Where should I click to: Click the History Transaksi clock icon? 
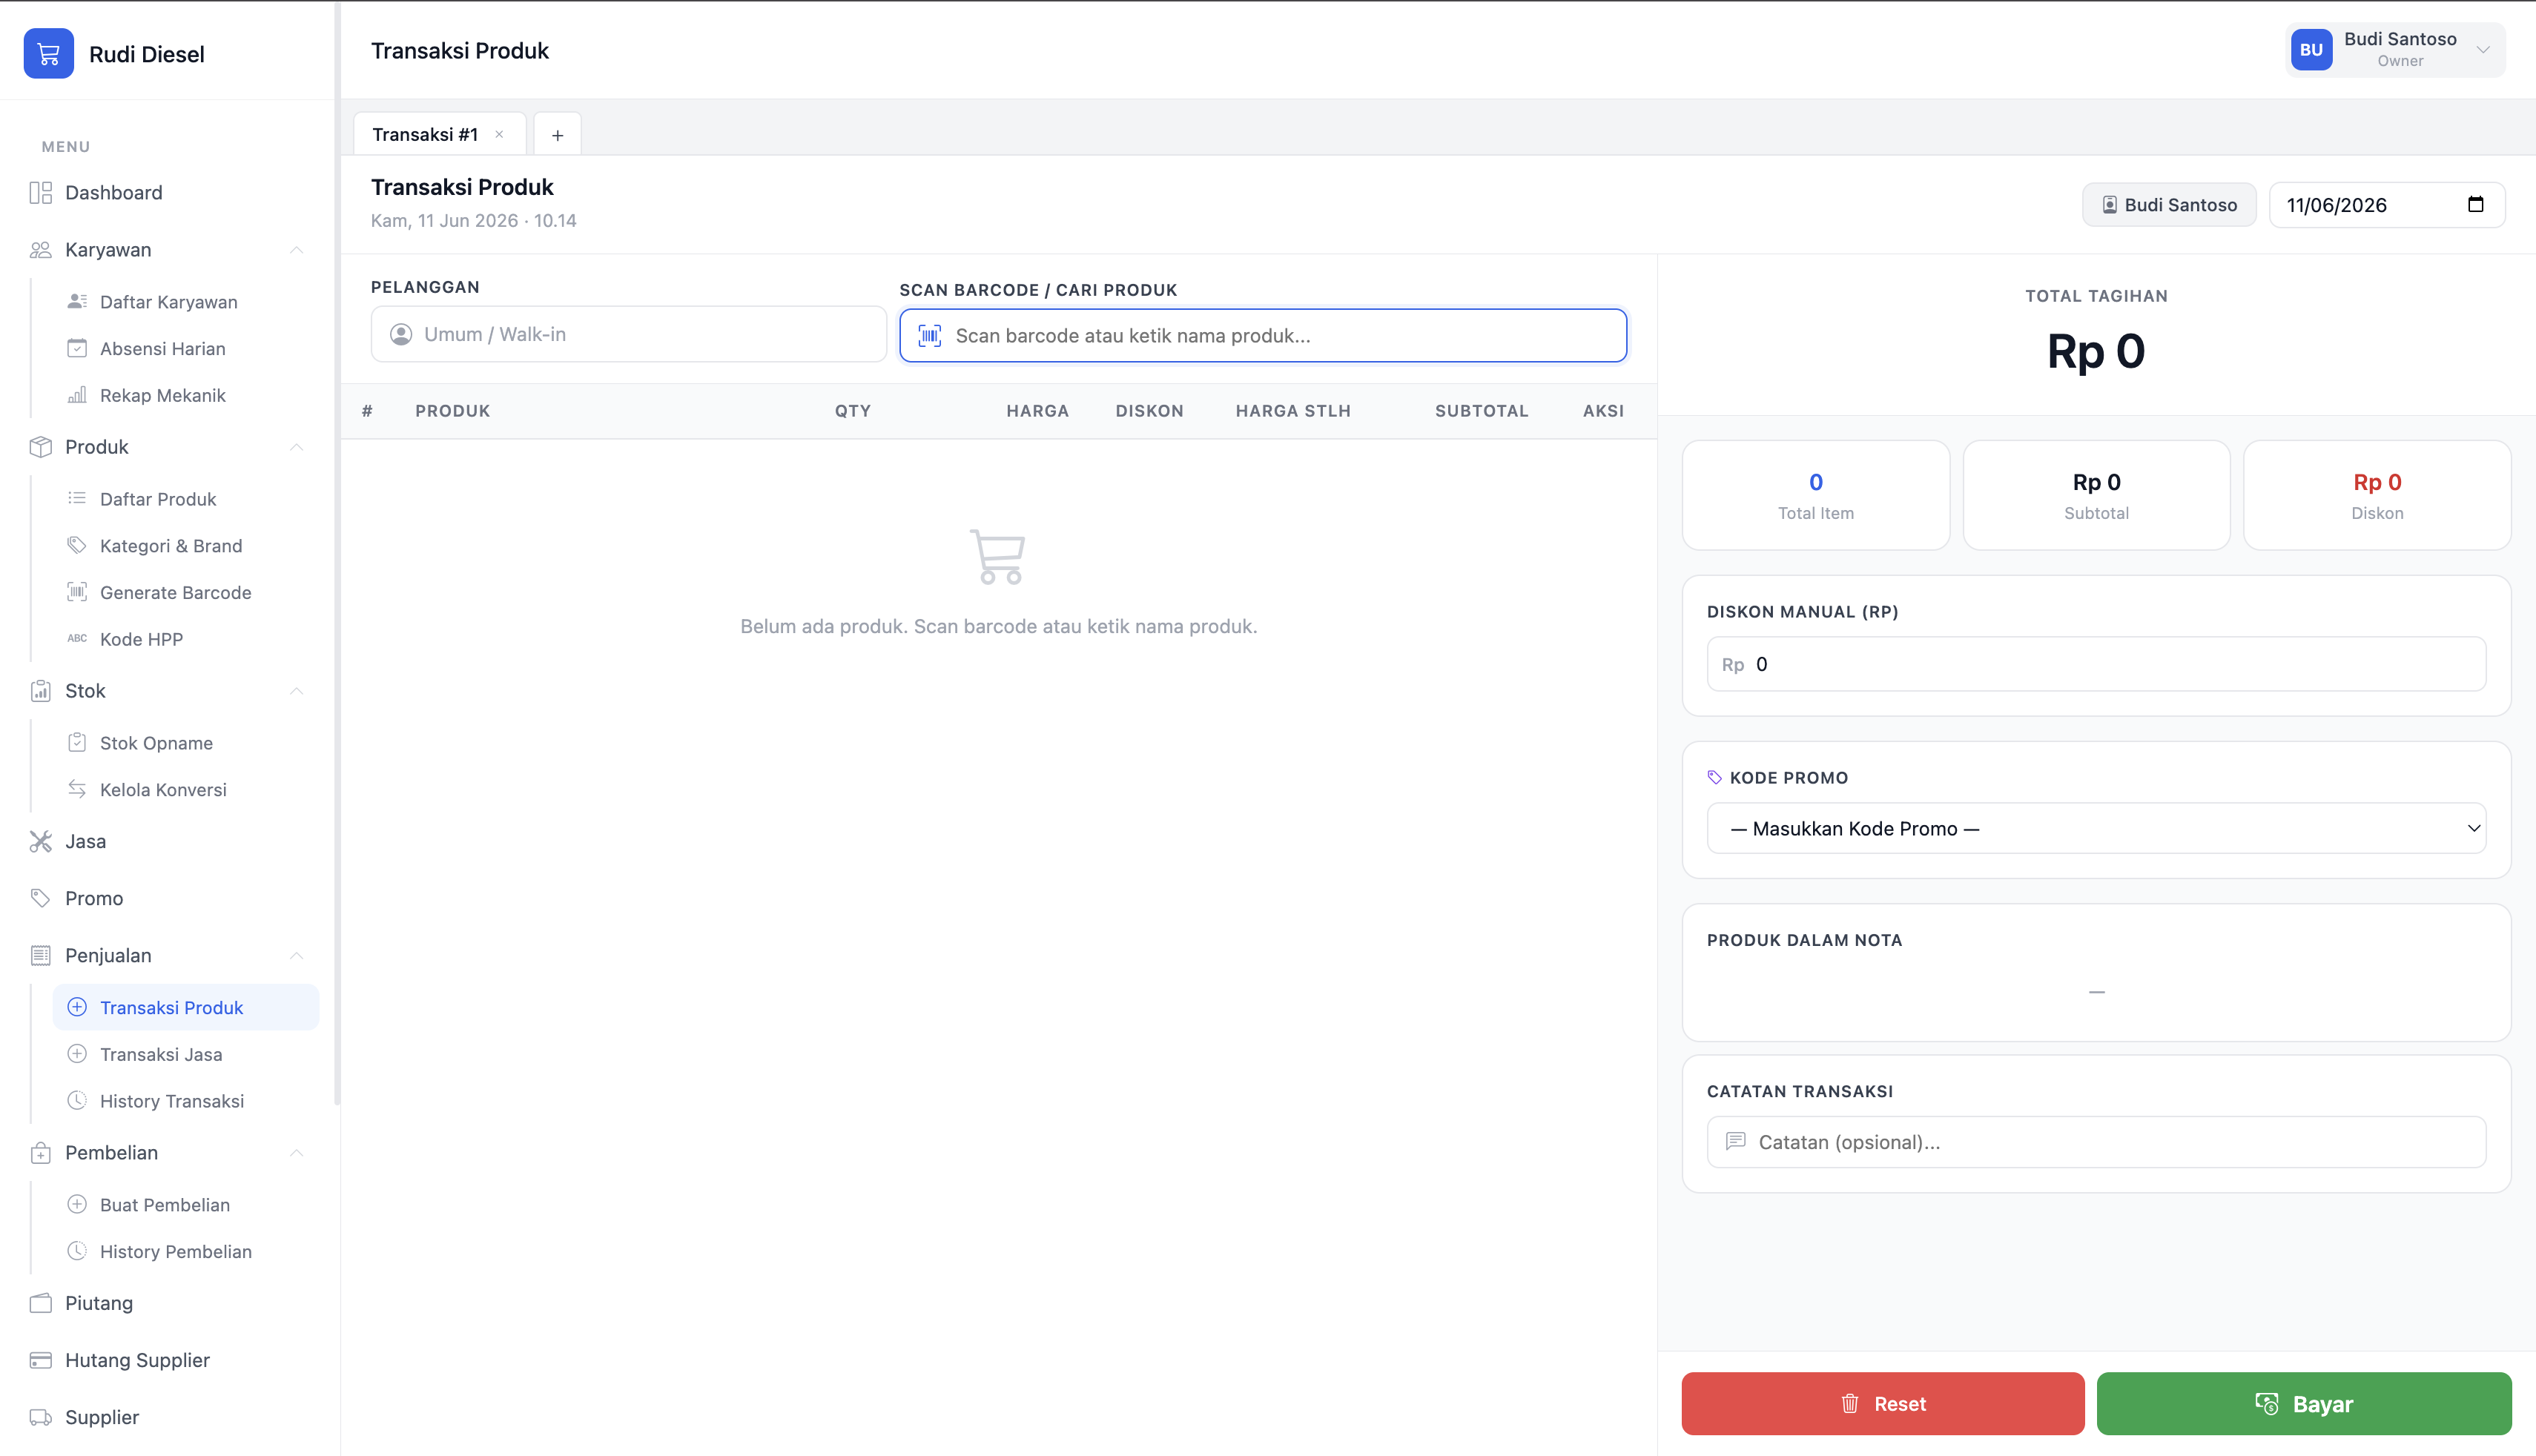(x=77, y=1101)
